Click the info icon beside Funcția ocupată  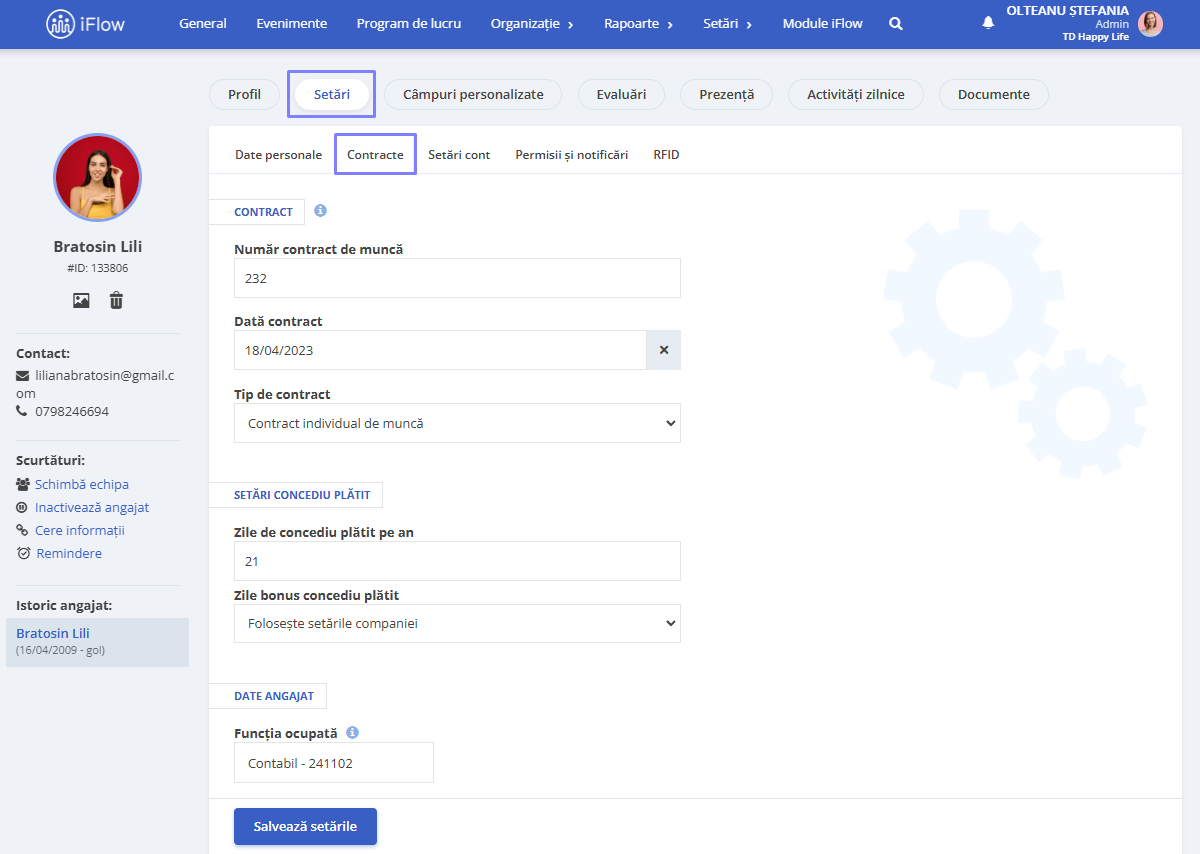click(353, 732)
